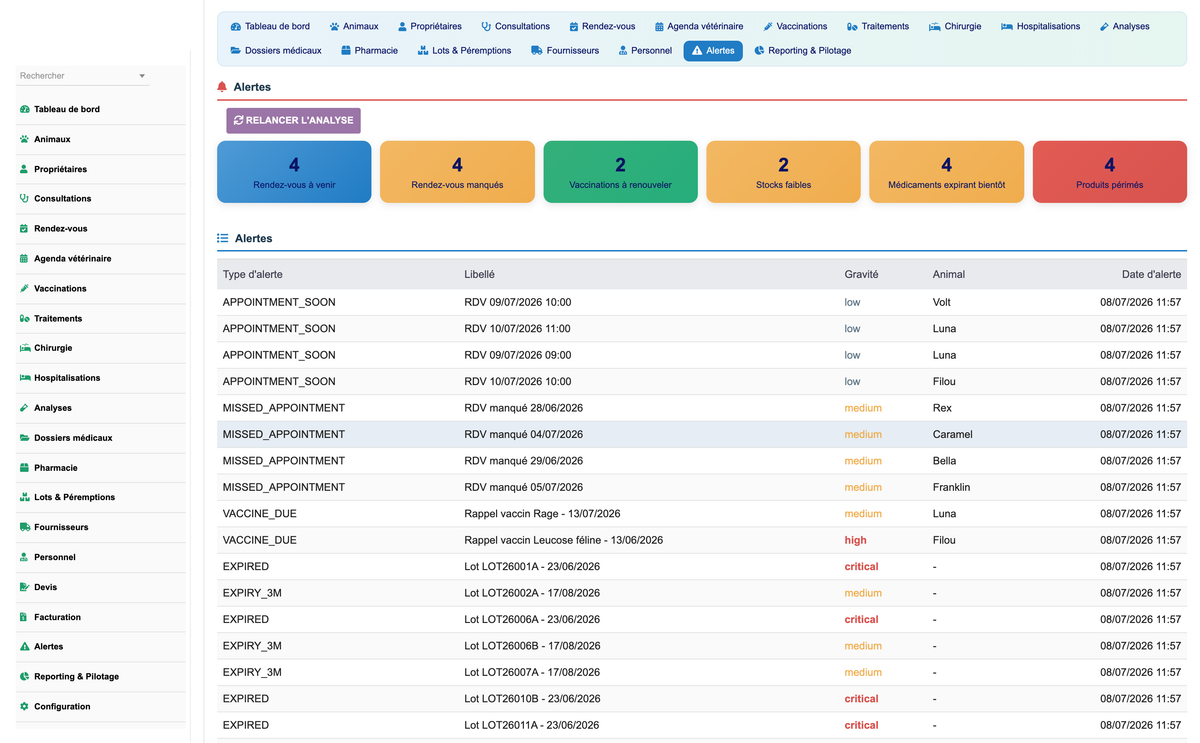The height and width of the screenshot is (743, 1200).
Task: Click the bed icon beside sidebar Hospitalisations
Action: [24, 378]
